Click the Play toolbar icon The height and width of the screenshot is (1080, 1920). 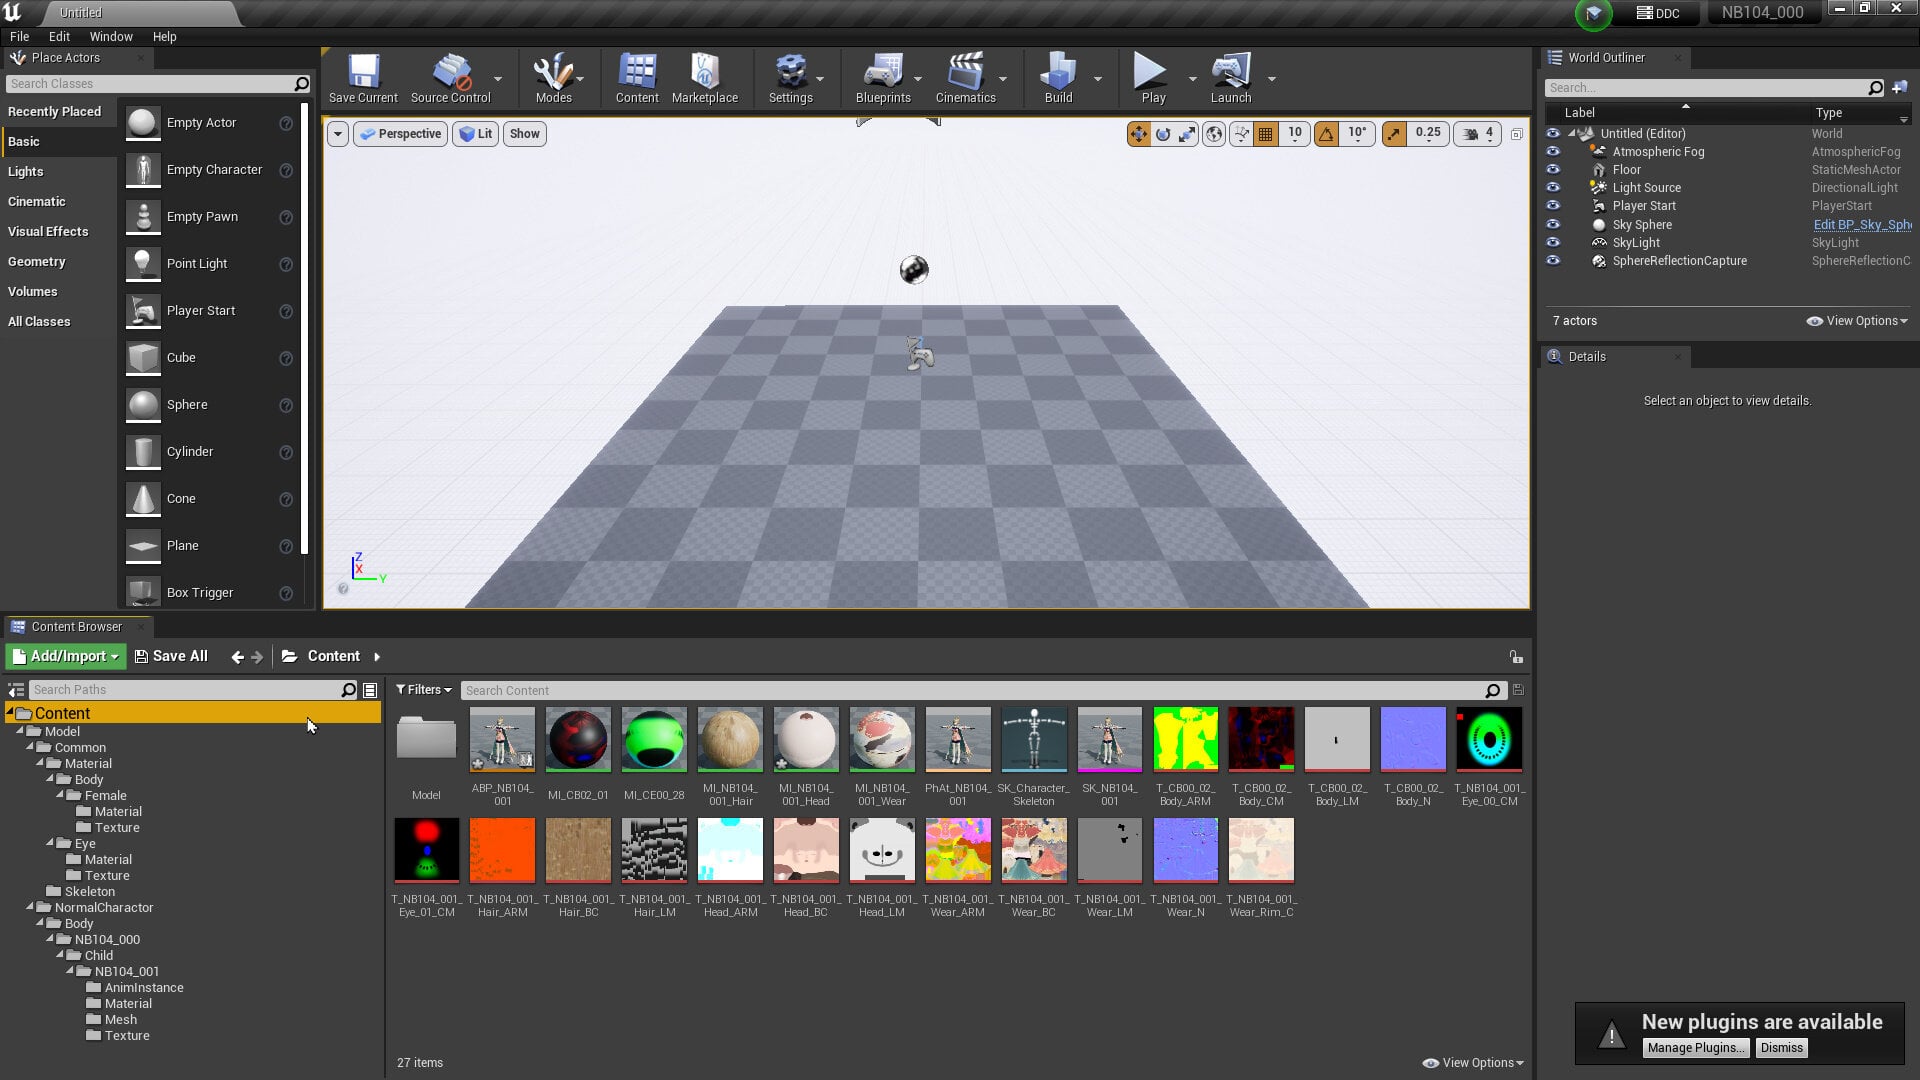coord(1153,78)
